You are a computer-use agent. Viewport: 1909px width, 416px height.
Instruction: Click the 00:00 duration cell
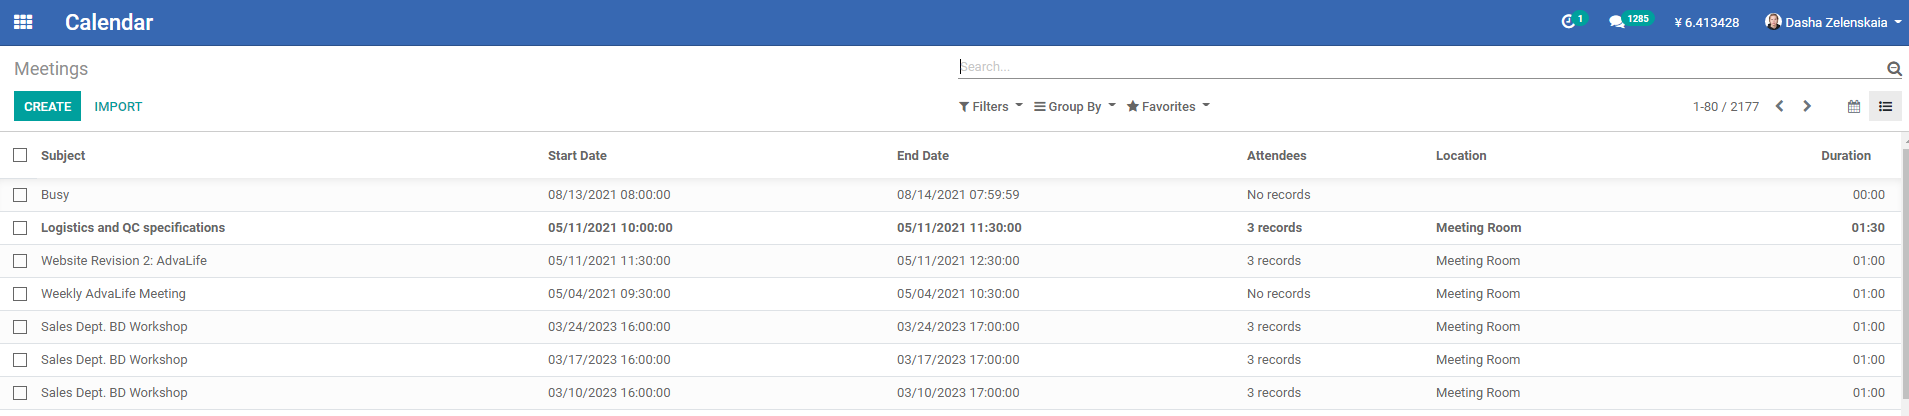coord(1868,195)
